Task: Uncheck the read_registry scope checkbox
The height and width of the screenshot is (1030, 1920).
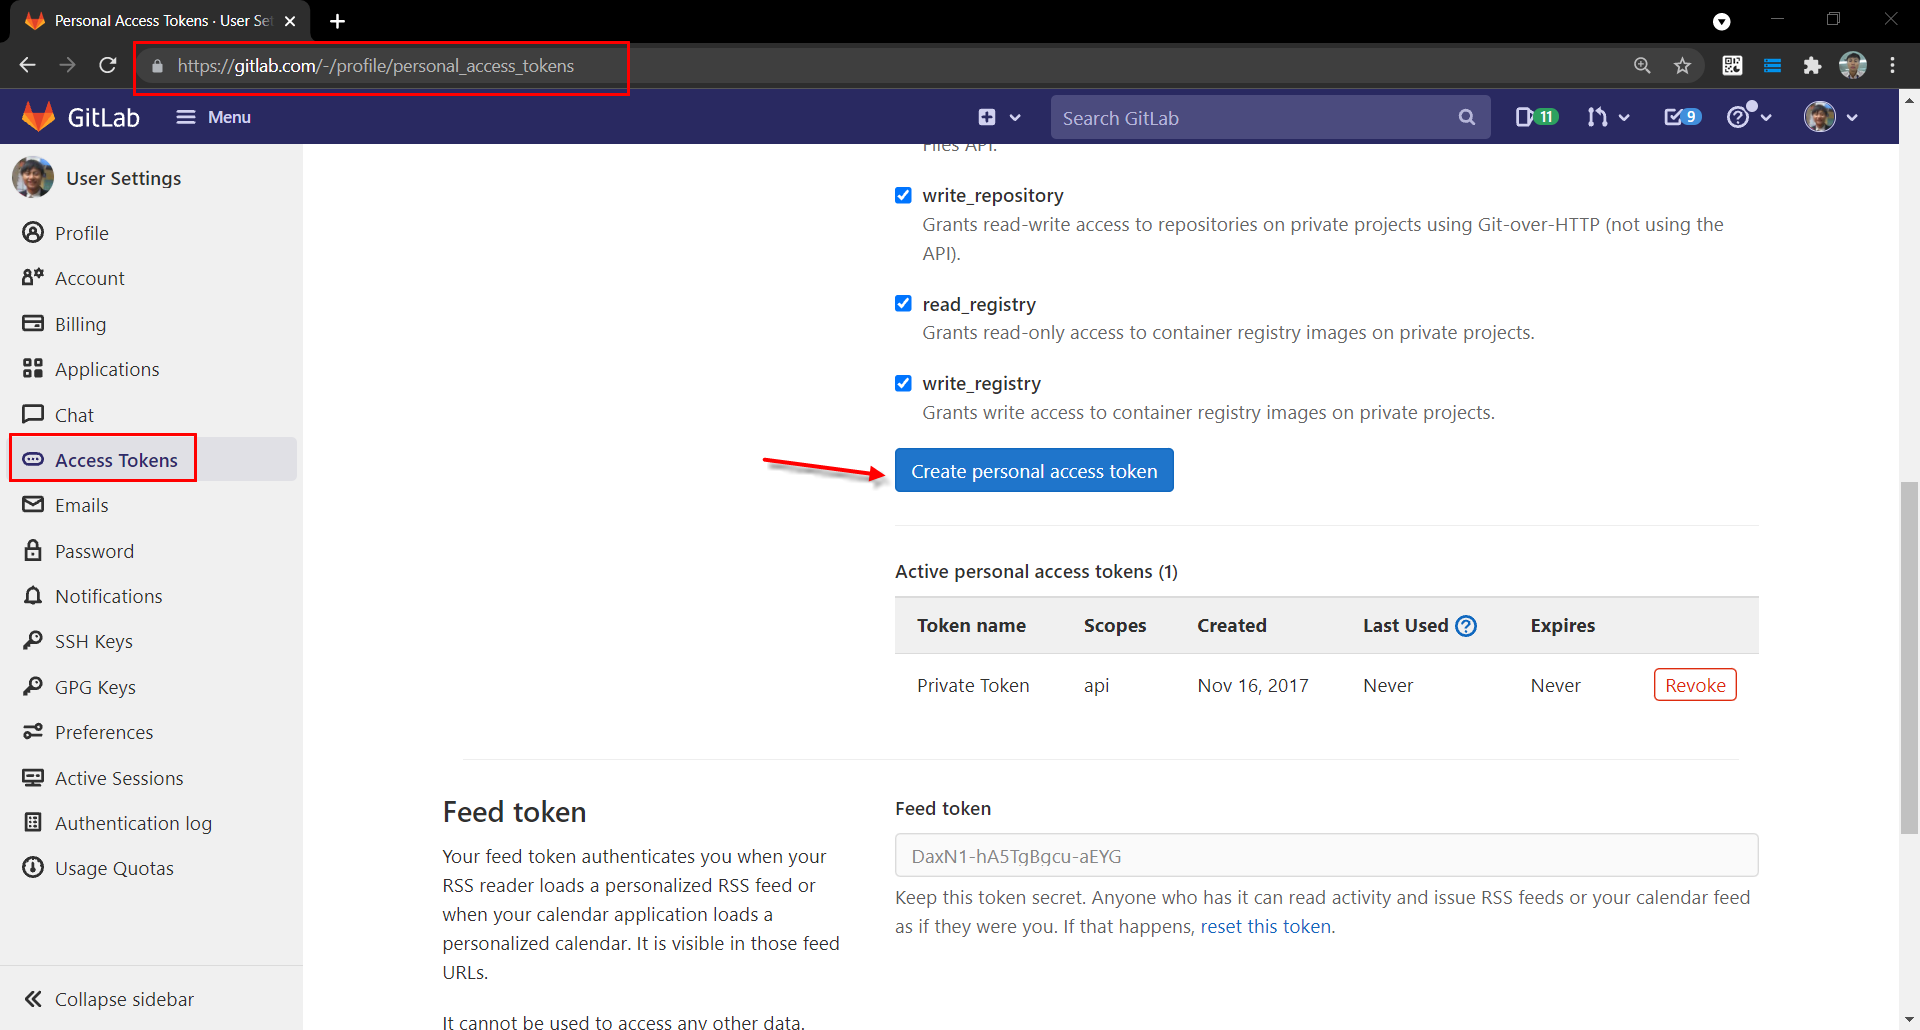Action: pos(903,303)
